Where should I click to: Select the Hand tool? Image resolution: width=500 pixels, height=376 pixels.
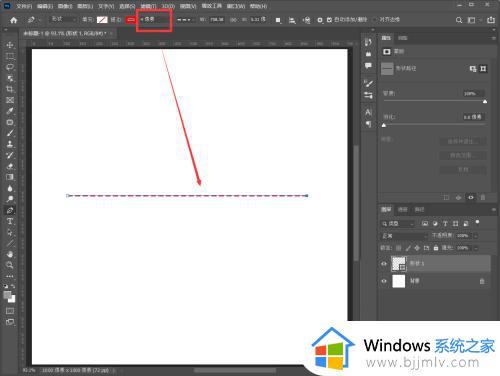point(10,254)
